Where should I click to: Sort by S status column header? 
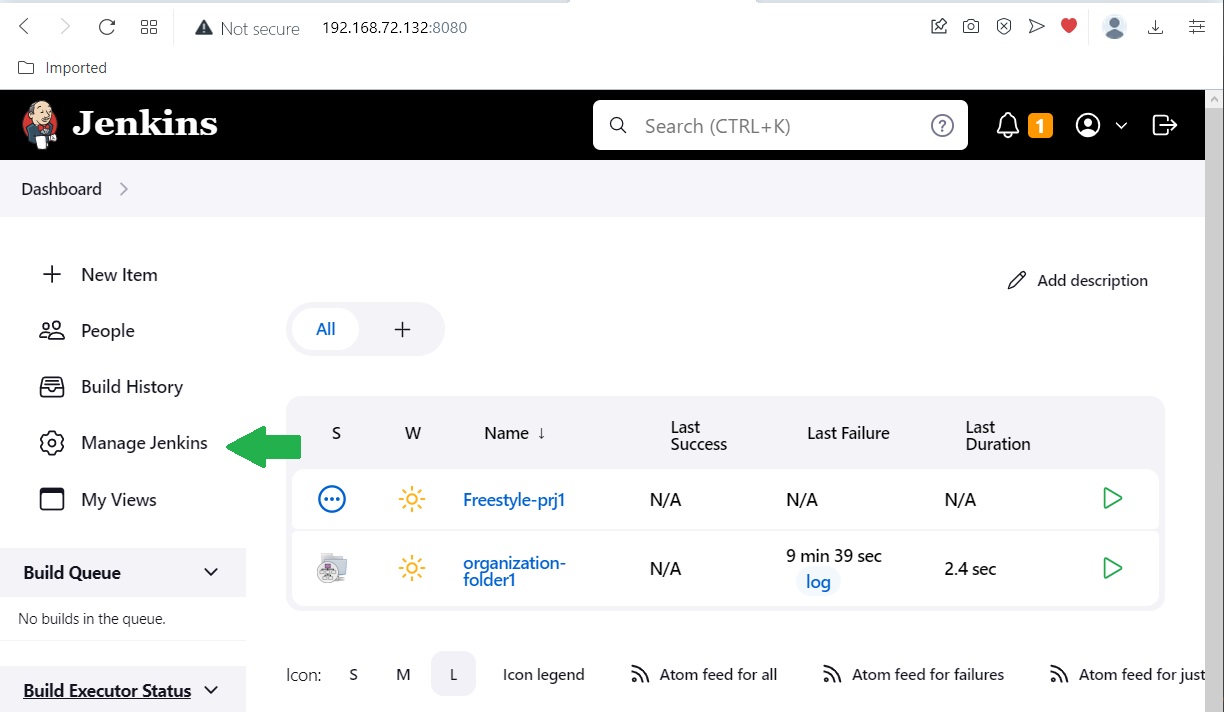tap(336, 433)
